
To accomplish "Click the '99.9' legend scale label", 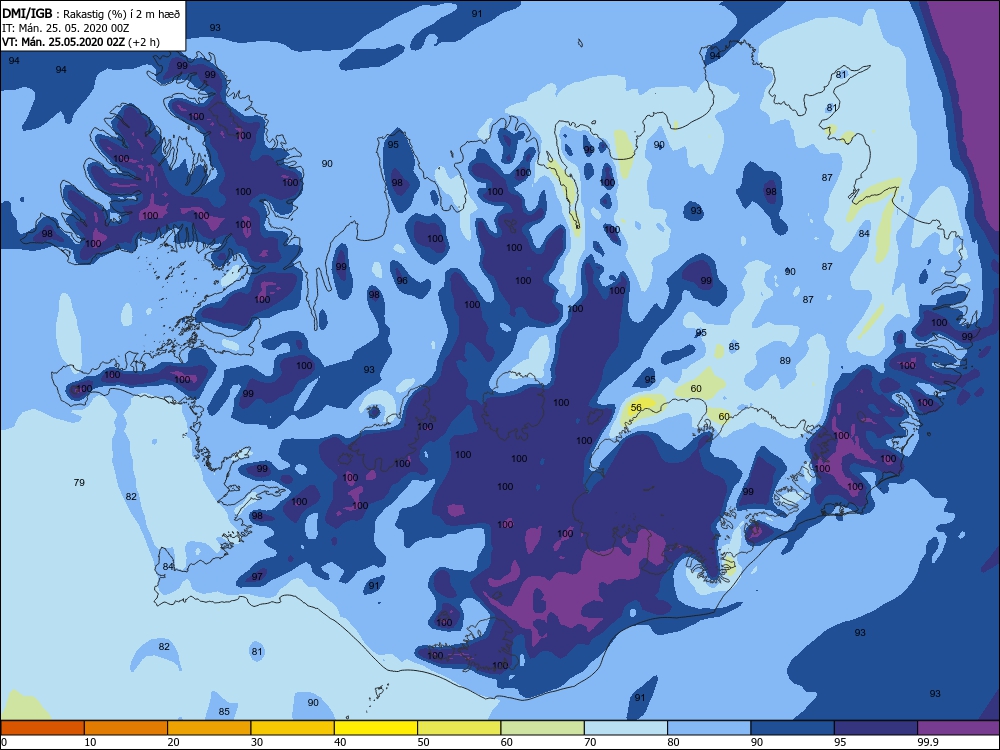I will point(928,742).
